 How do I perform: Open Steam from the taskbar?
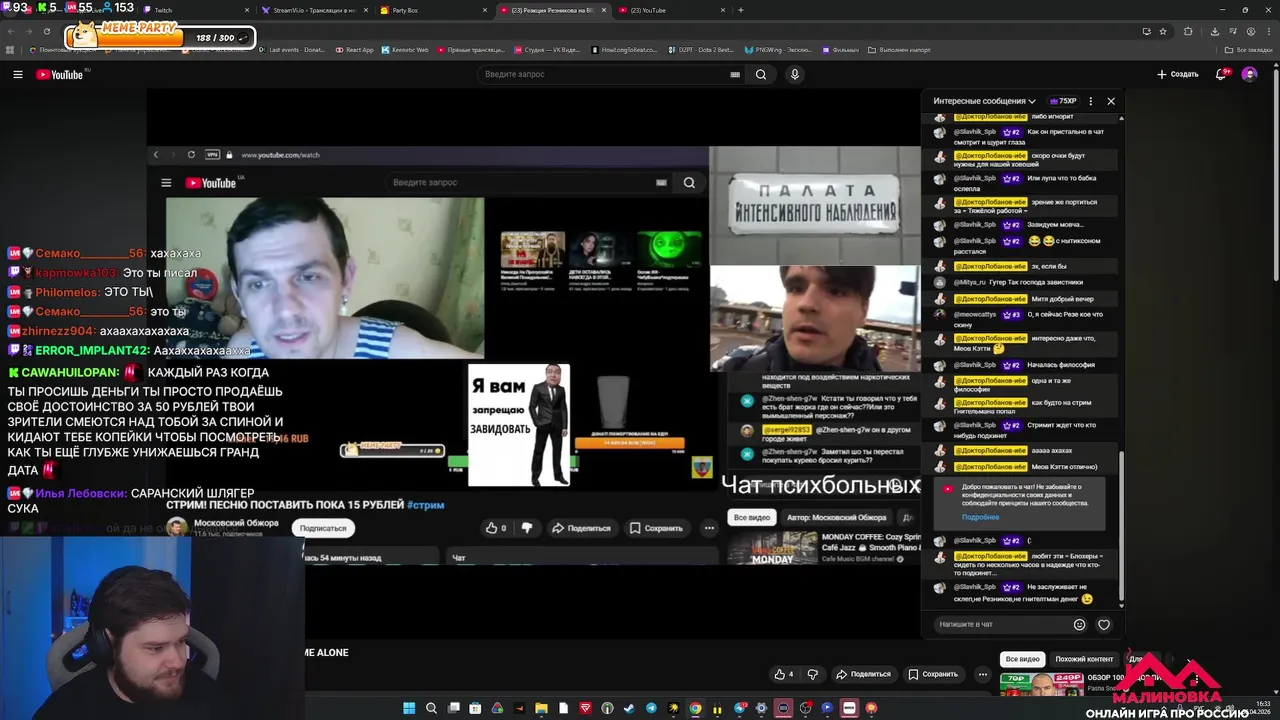[x=629, y=708]
